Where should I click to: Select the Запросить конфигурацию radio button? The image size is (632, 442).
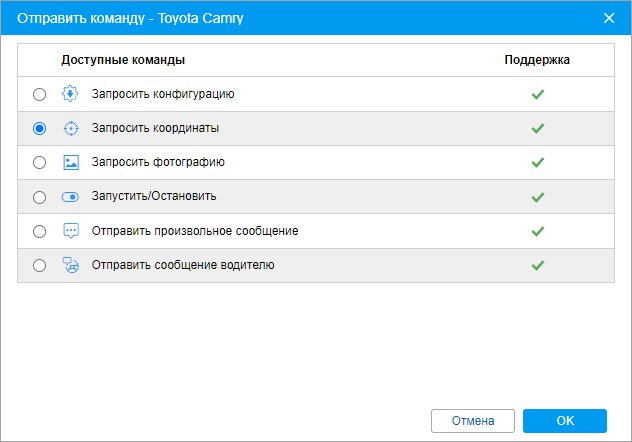(x=40, y=94)
